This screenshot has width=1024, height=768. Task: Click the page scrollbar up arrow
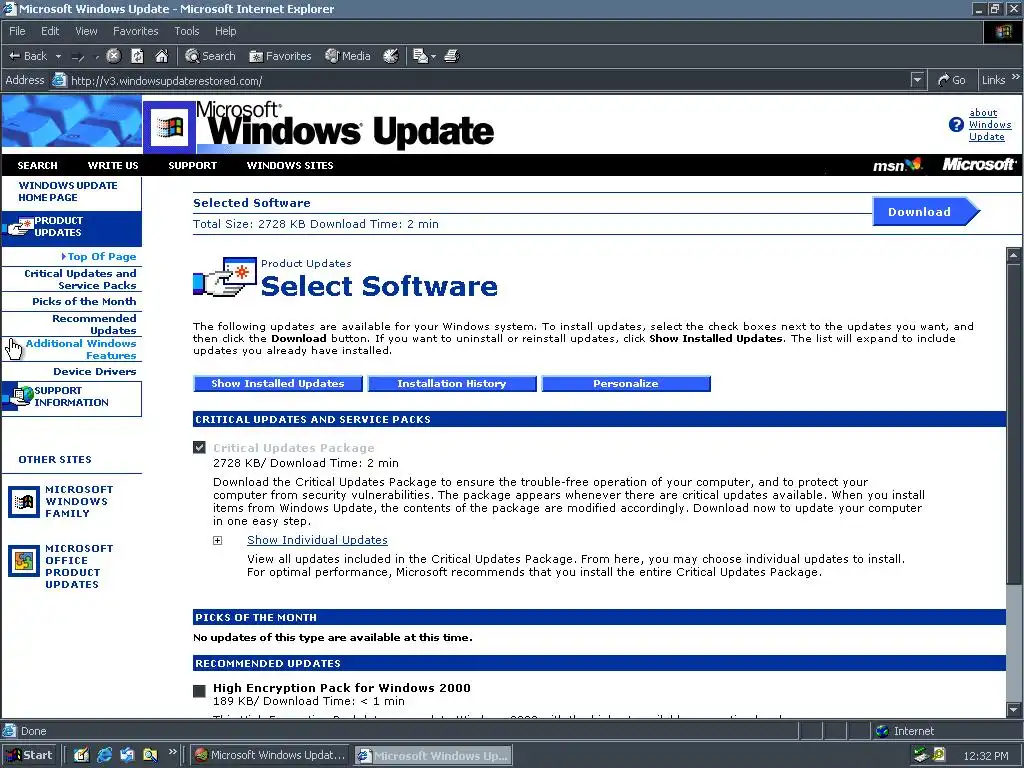(1014, 255)
